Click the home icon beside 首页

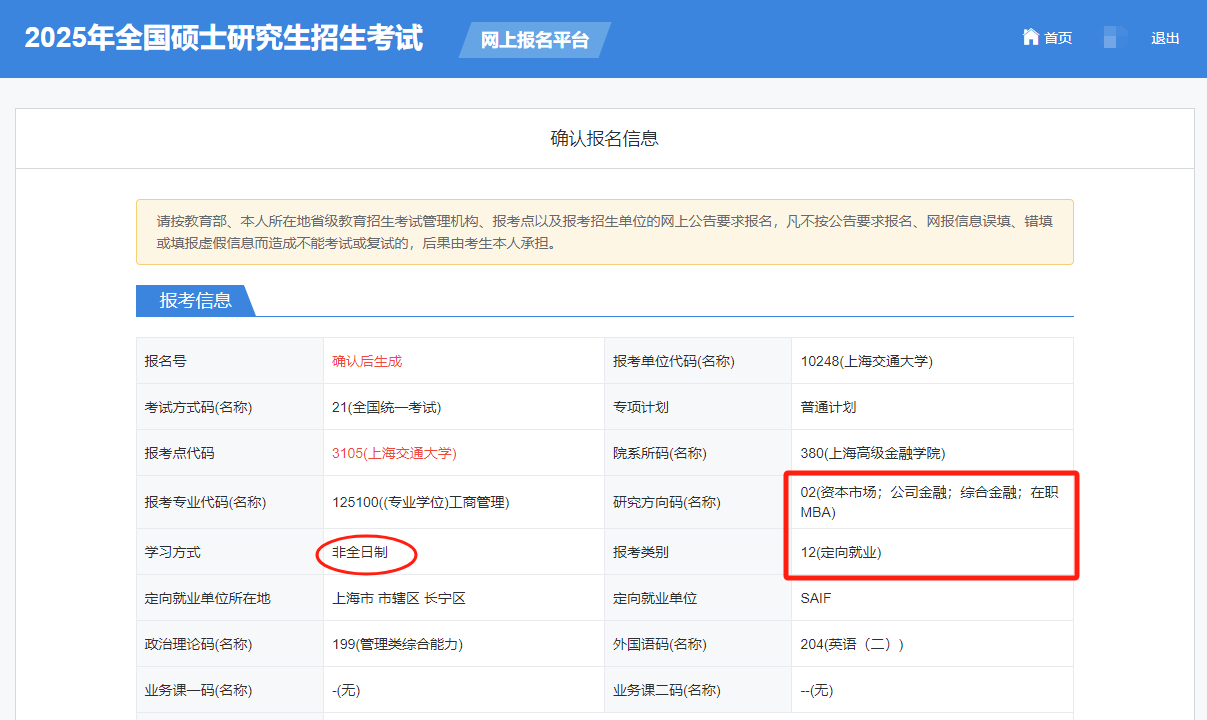1031,37
